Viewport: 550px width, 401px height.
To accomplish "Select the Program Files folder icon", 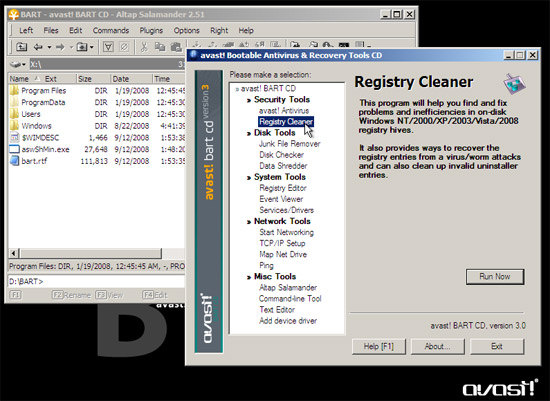I will pos(14,91).
